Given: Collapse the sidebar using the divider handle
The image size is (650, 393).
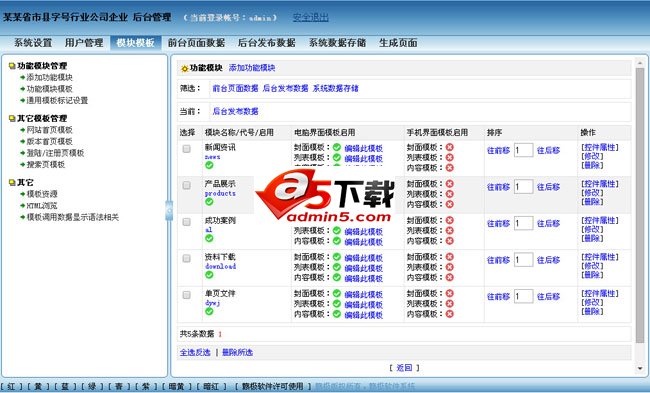Looking at the screenshot, I should 169,211.
